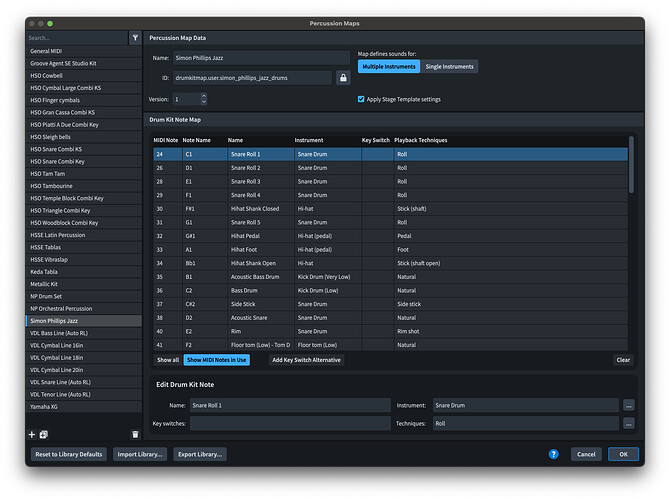669x500 pixels.
Task: Open Export Library dialog
Action: (200, 454)
